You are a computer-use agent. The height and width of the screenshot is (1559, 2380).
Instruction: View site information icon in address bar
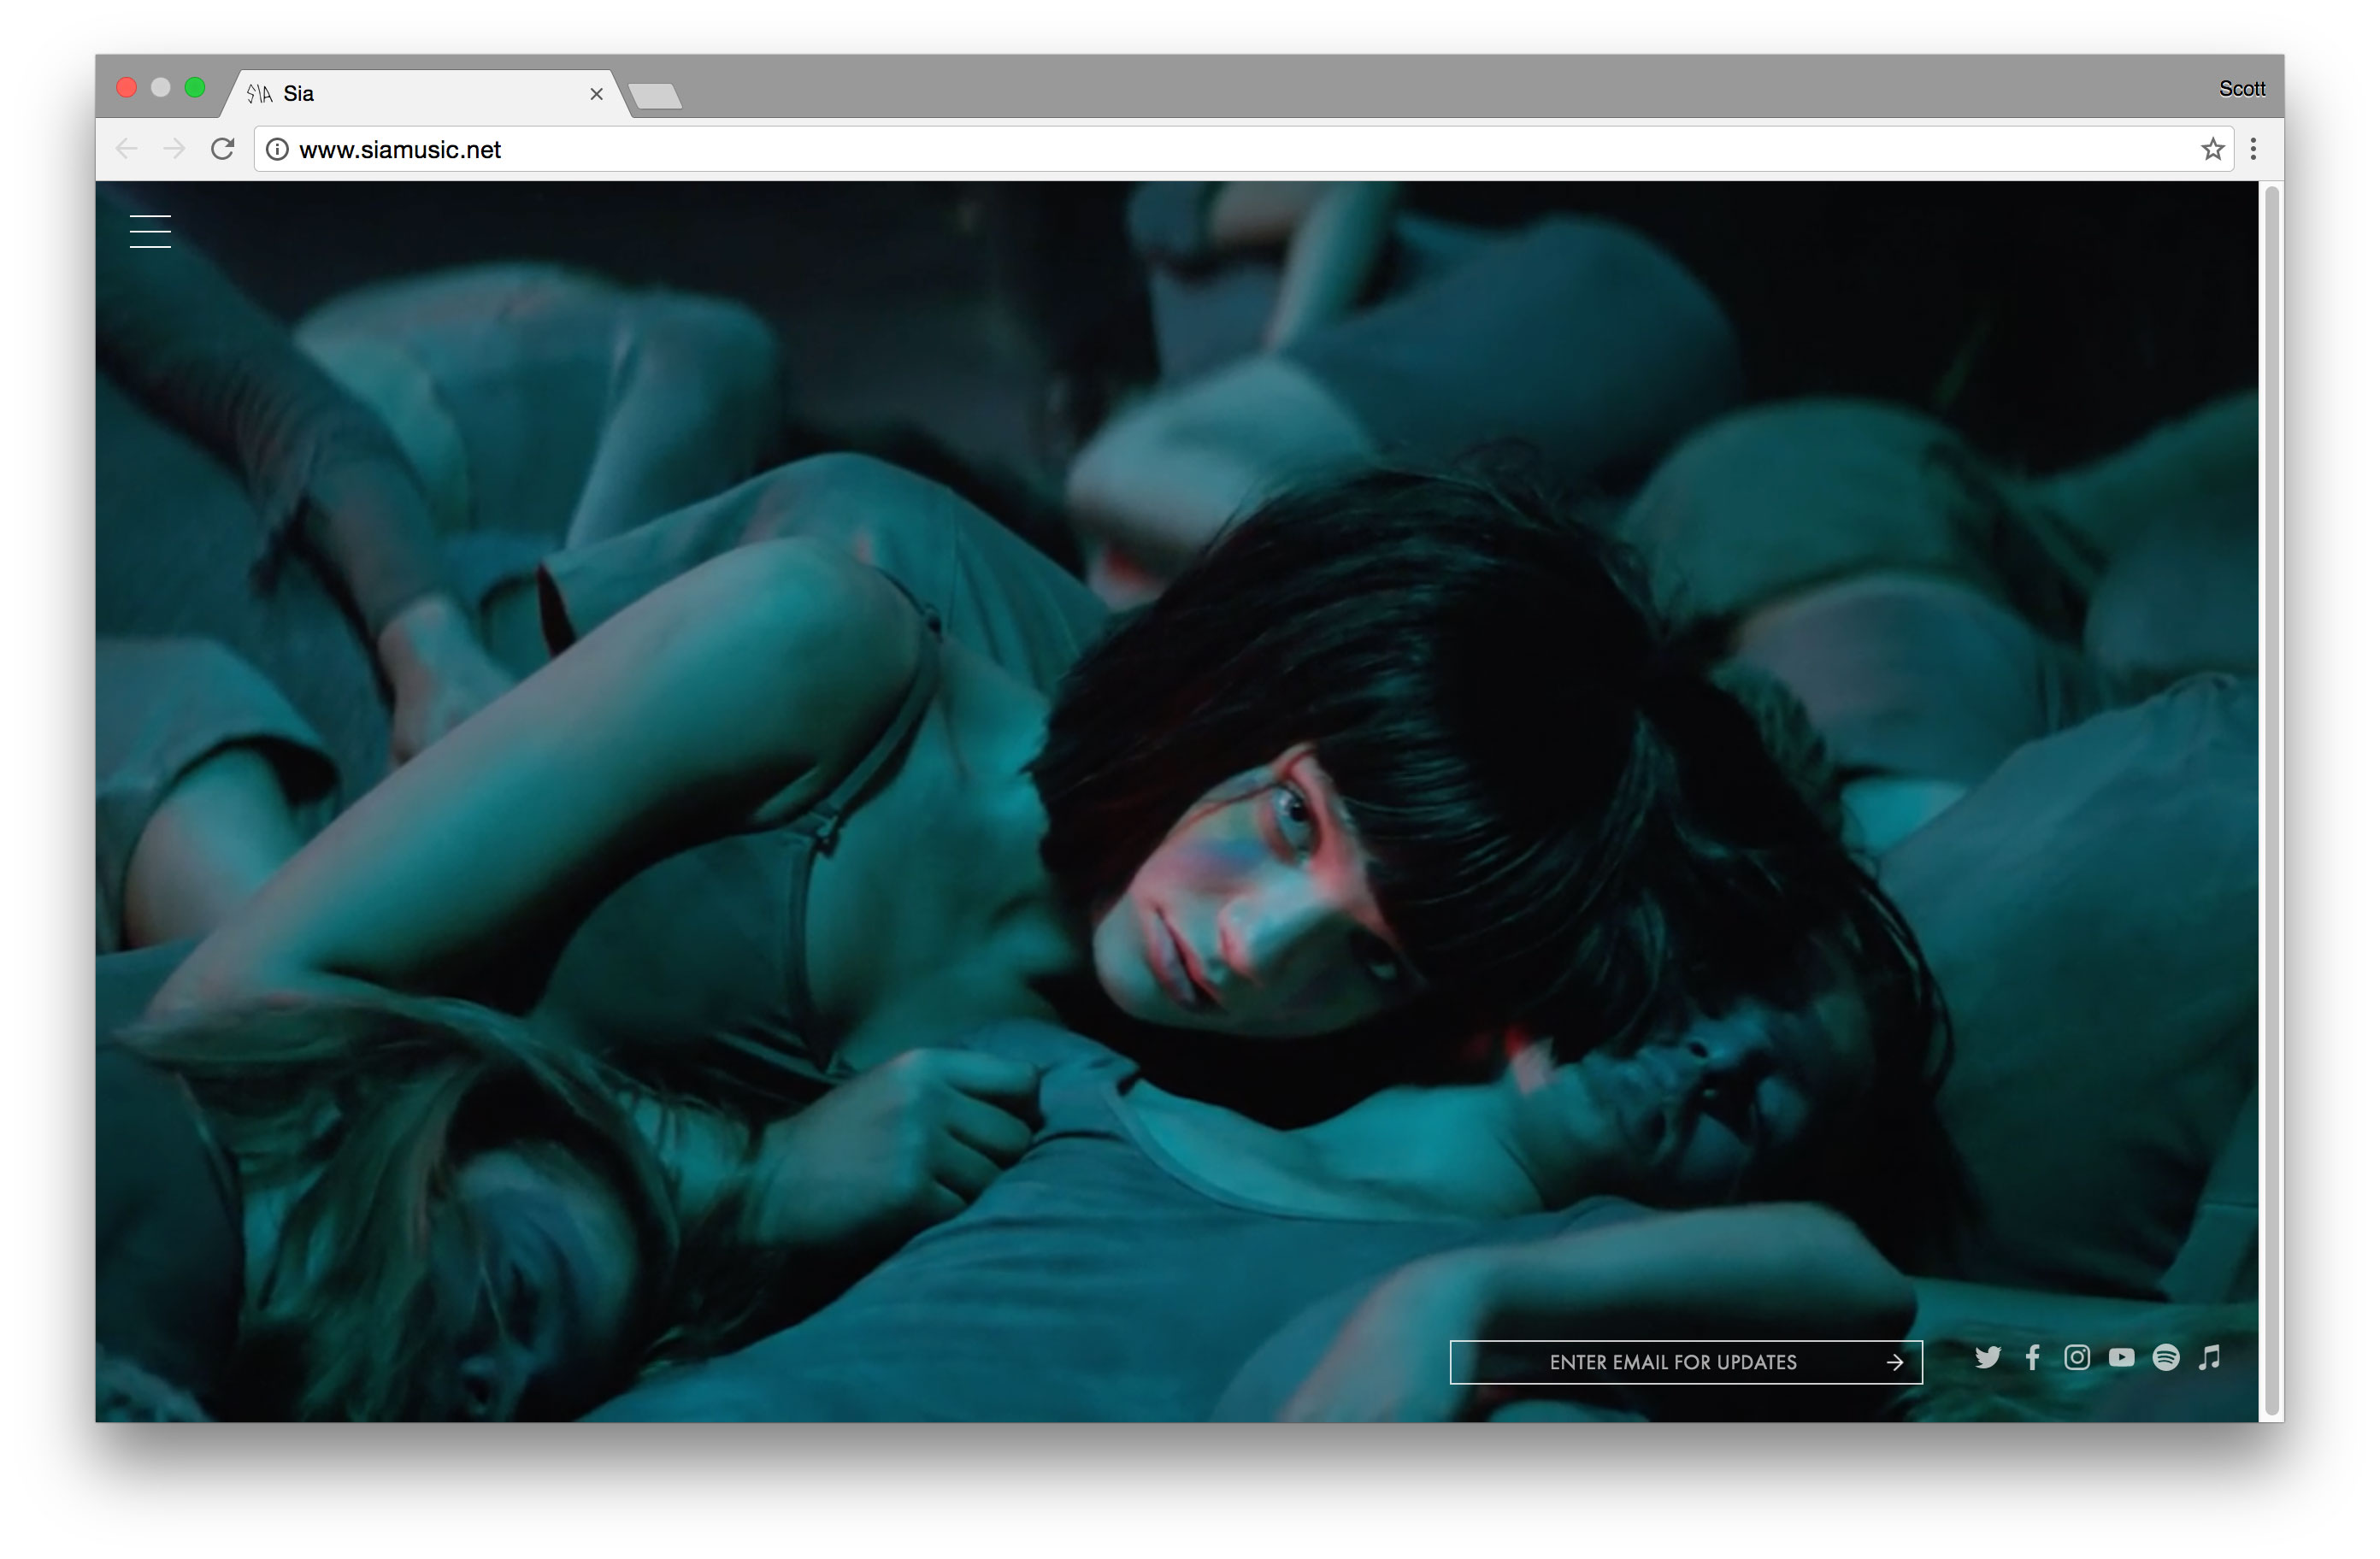(277, 149)
